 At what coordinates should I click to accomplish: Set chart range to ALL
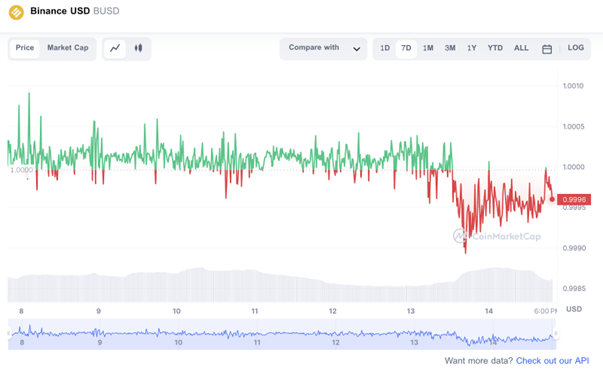(521, 48)
